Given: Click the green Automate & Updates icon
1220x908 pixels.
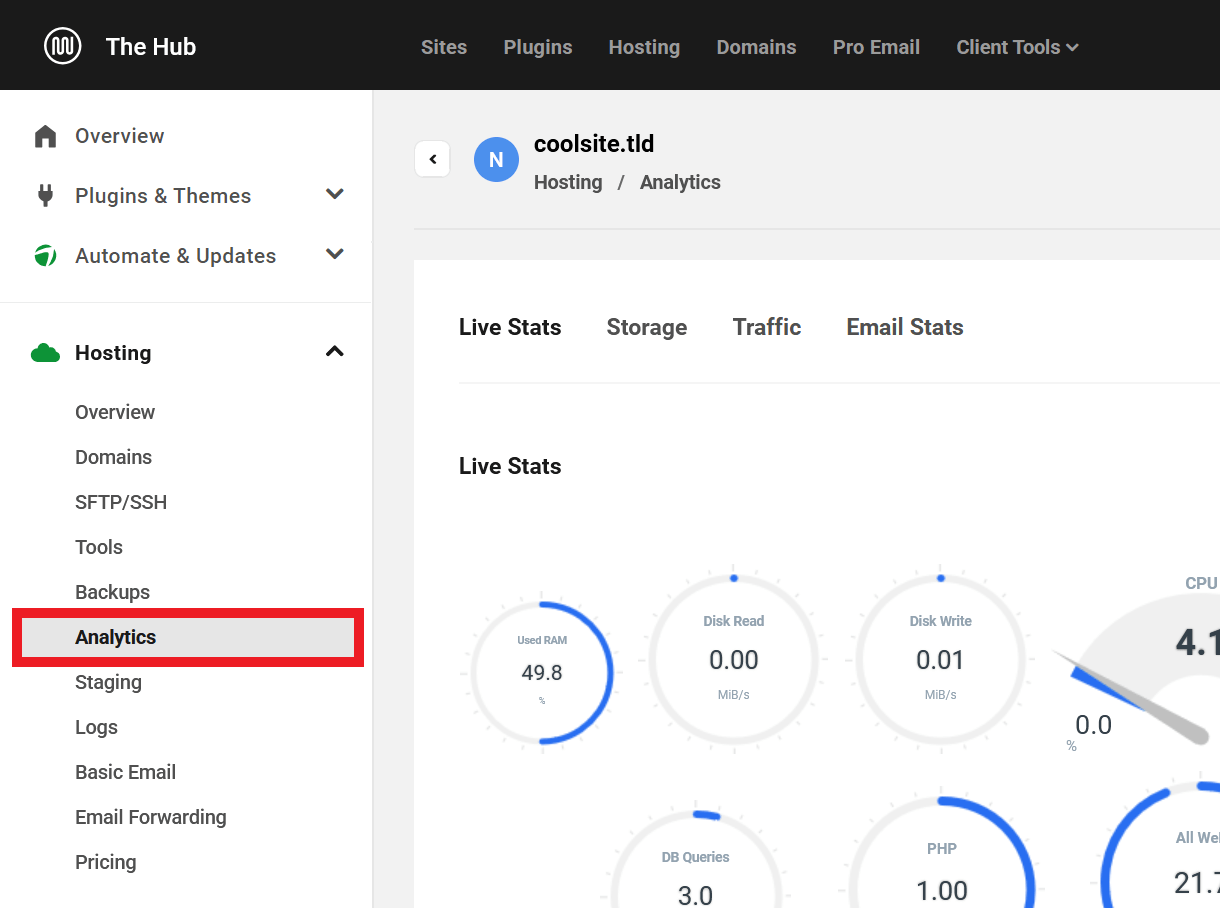Looking at the screenshot, I should tap(45, 256).
